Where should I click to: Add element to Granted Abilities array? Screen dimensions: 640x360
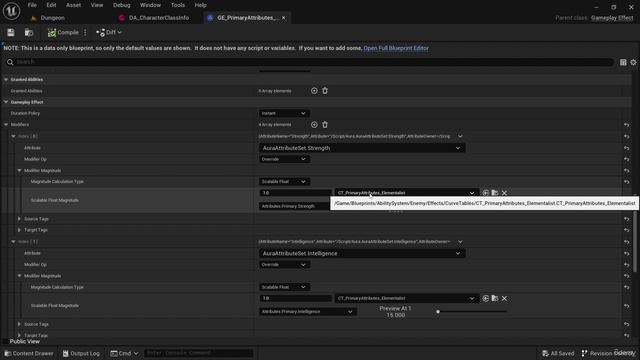coord(314,91)
